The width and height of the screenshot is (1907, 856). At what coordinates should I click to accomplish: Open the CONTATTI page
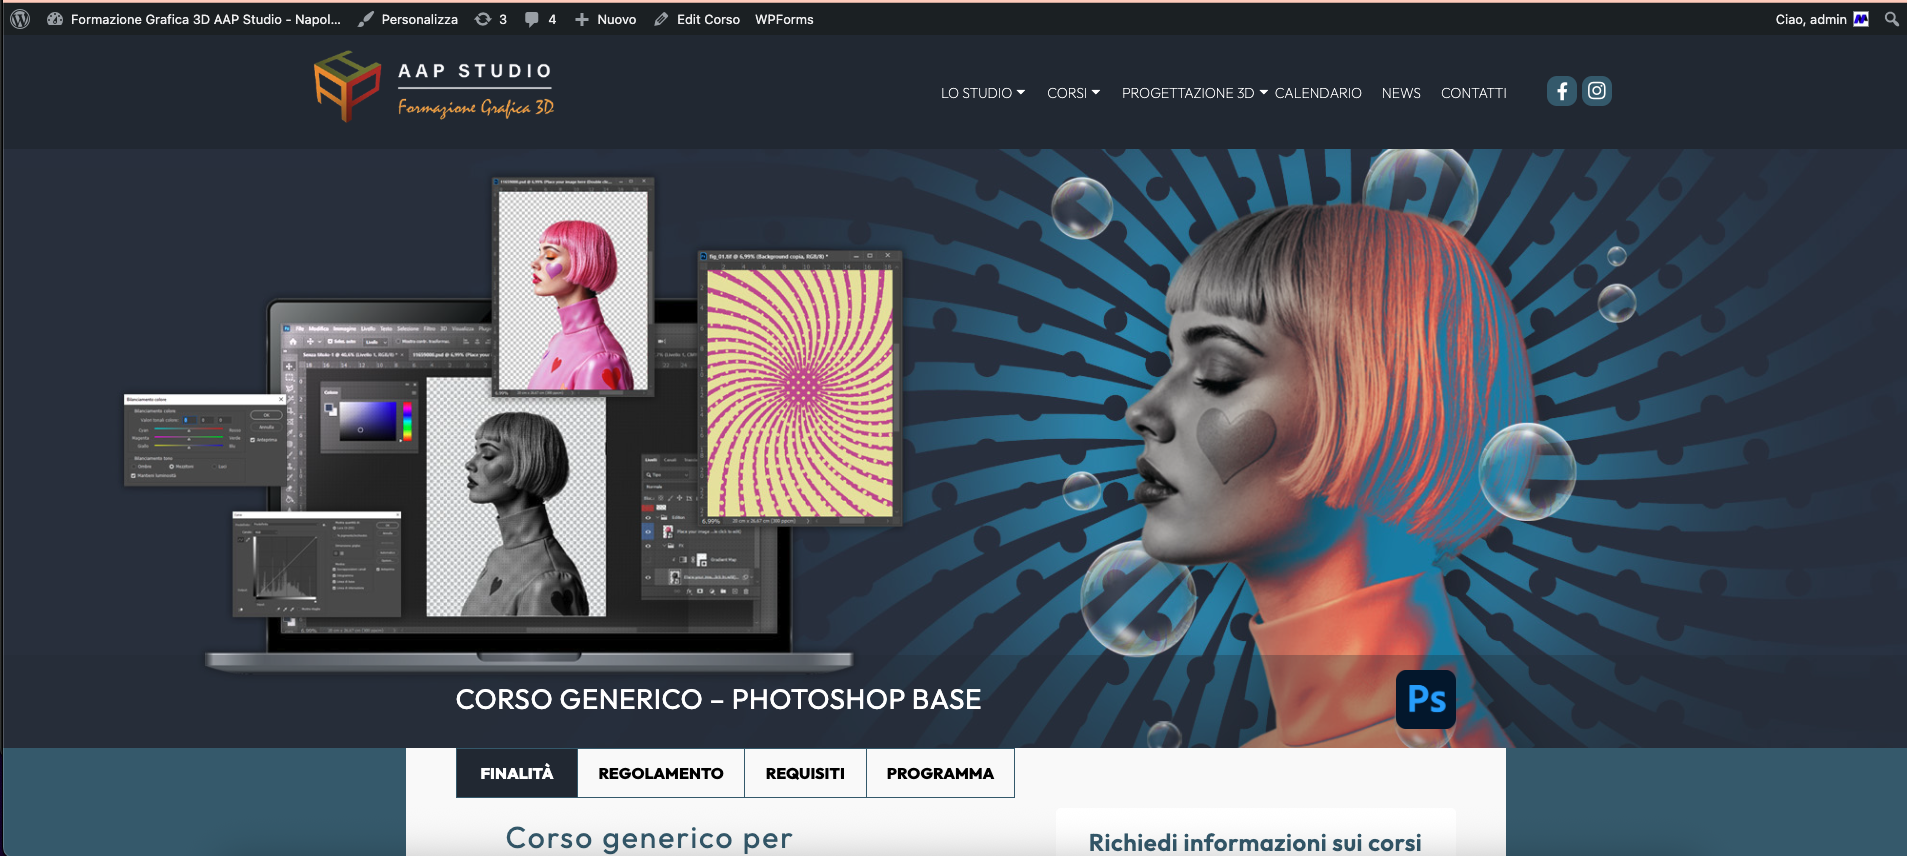[1473, 93]
